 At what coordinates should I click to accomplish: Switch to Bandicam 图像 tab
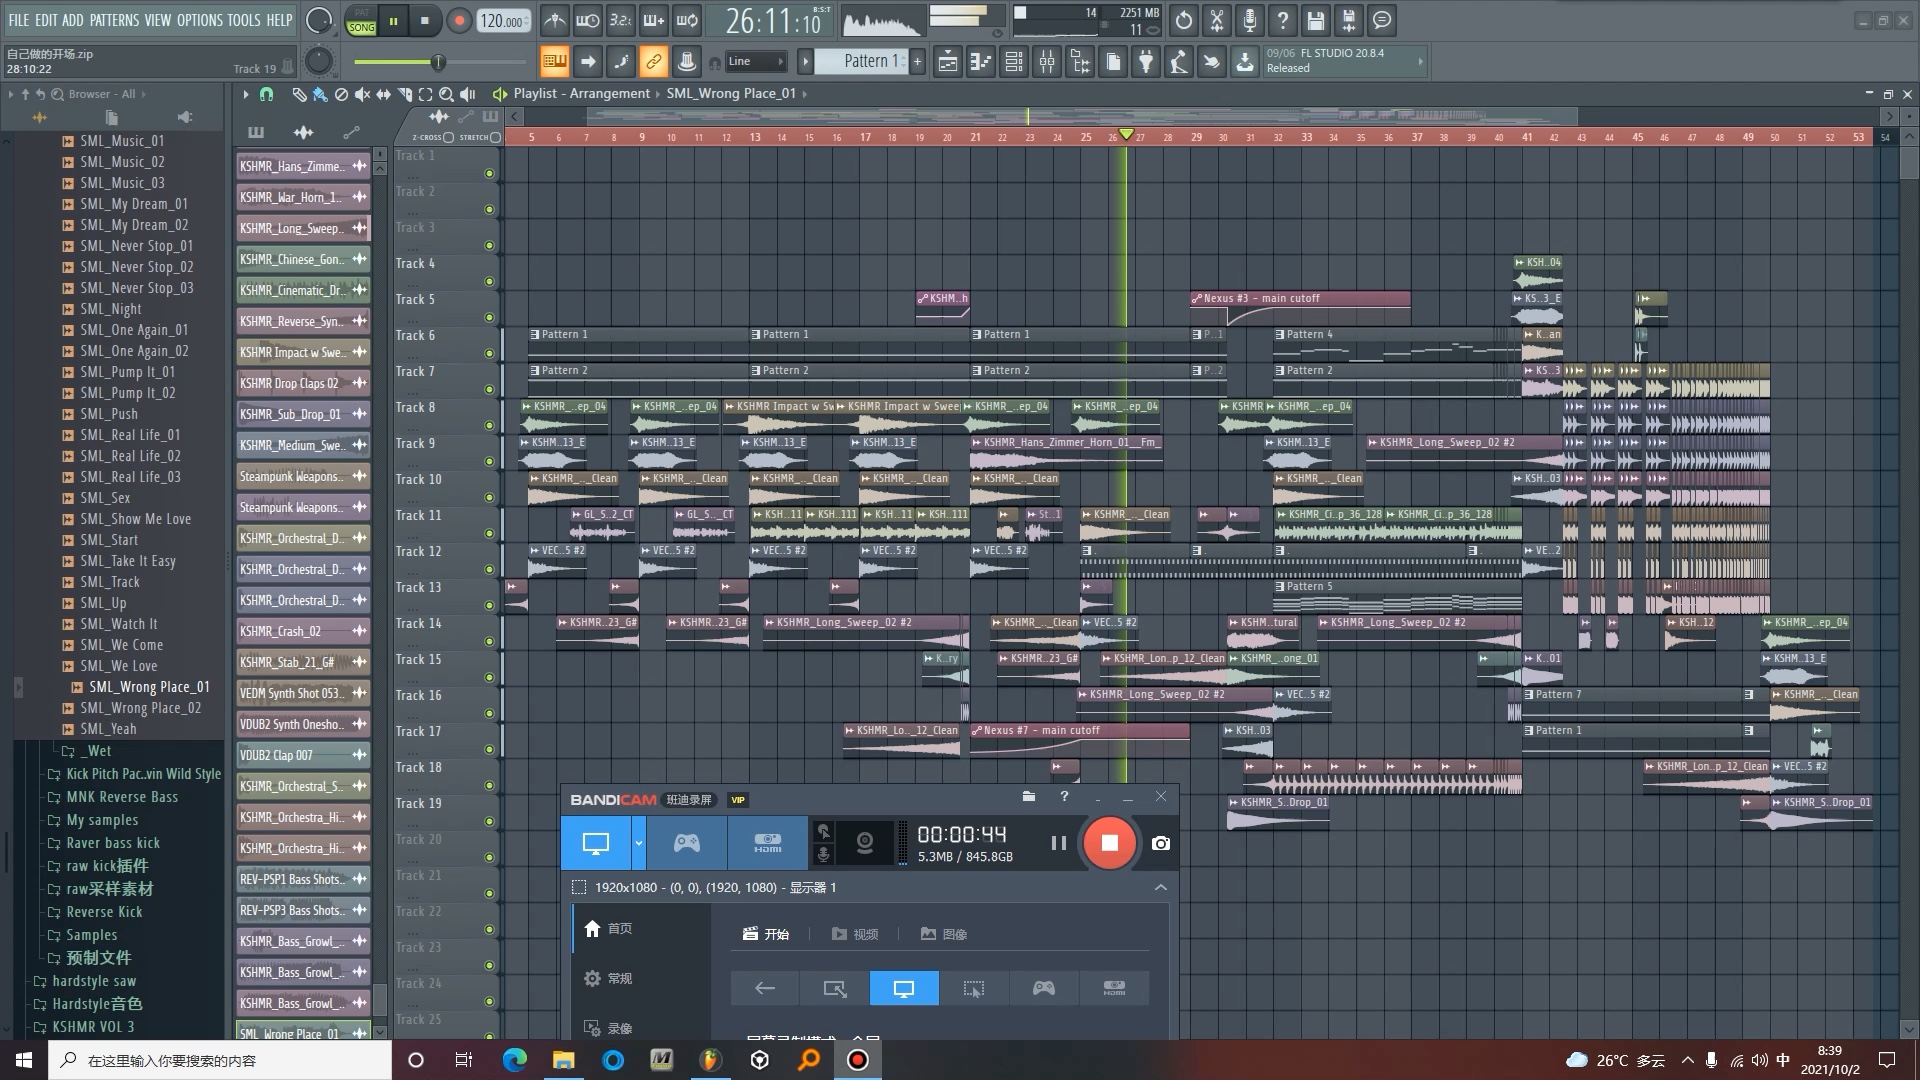tap(944, 934)
